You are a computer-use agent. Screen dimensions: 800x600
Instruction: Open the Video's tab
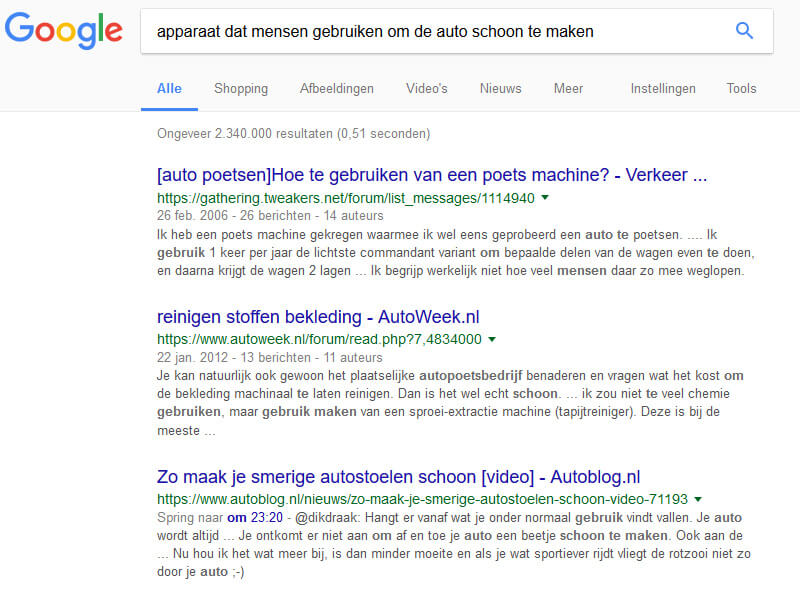pos(427,89)
